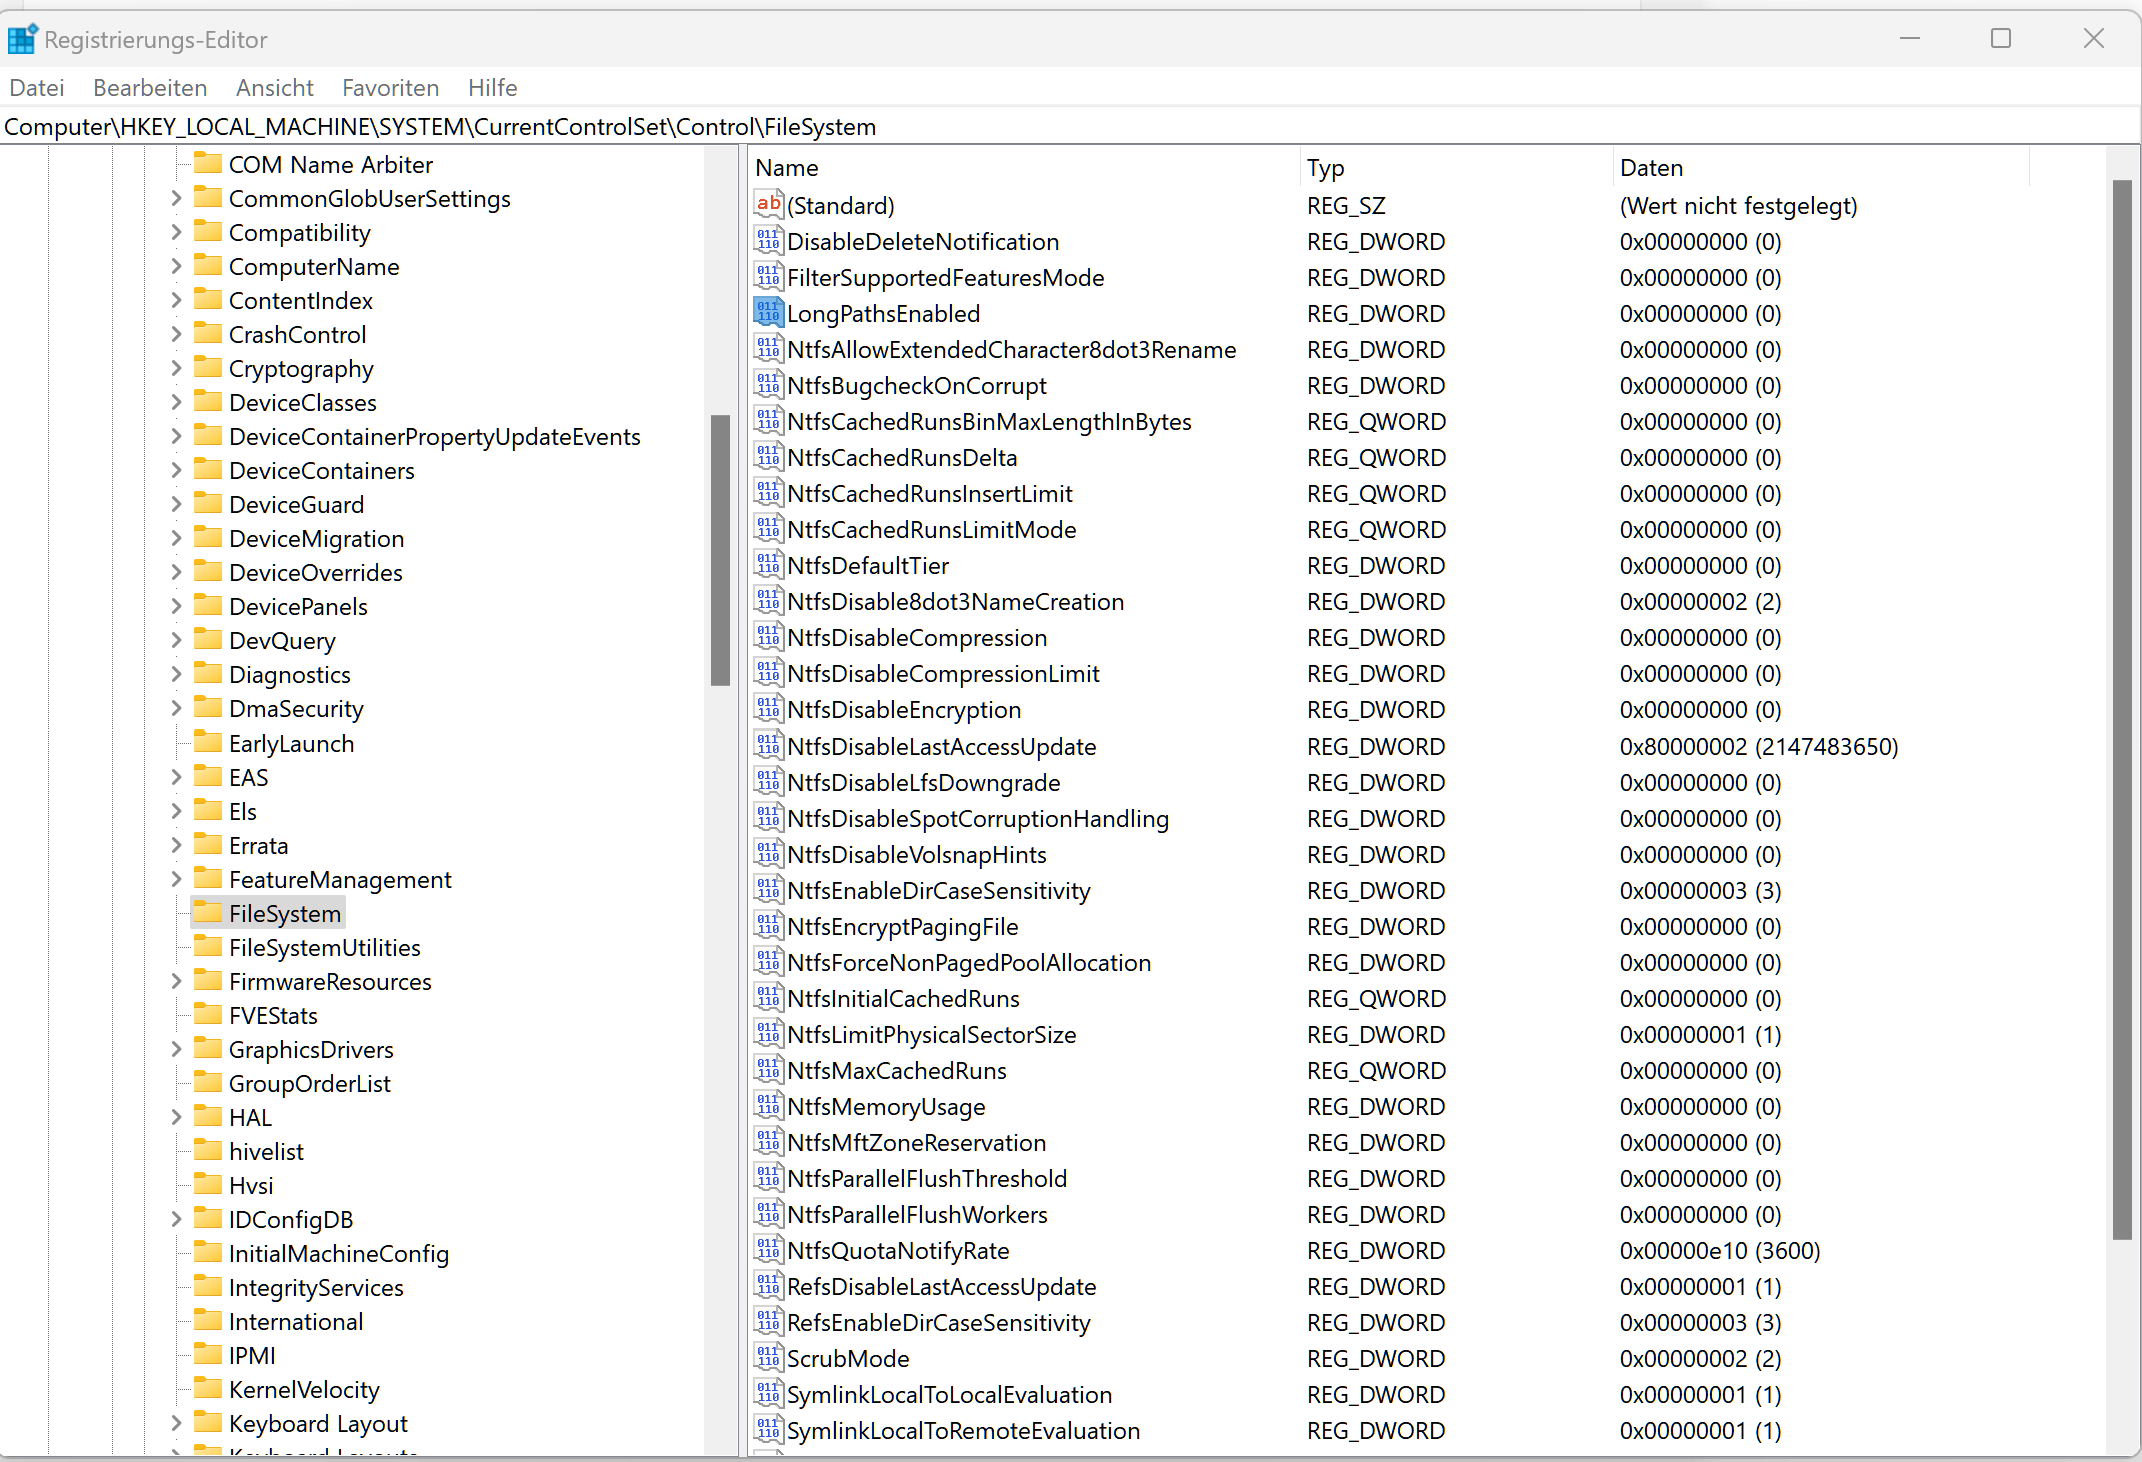Select the NtfsDisable8dot3NameCreation value name
The width and height of the screenshot is (2142, 1462).
point(956,601)
